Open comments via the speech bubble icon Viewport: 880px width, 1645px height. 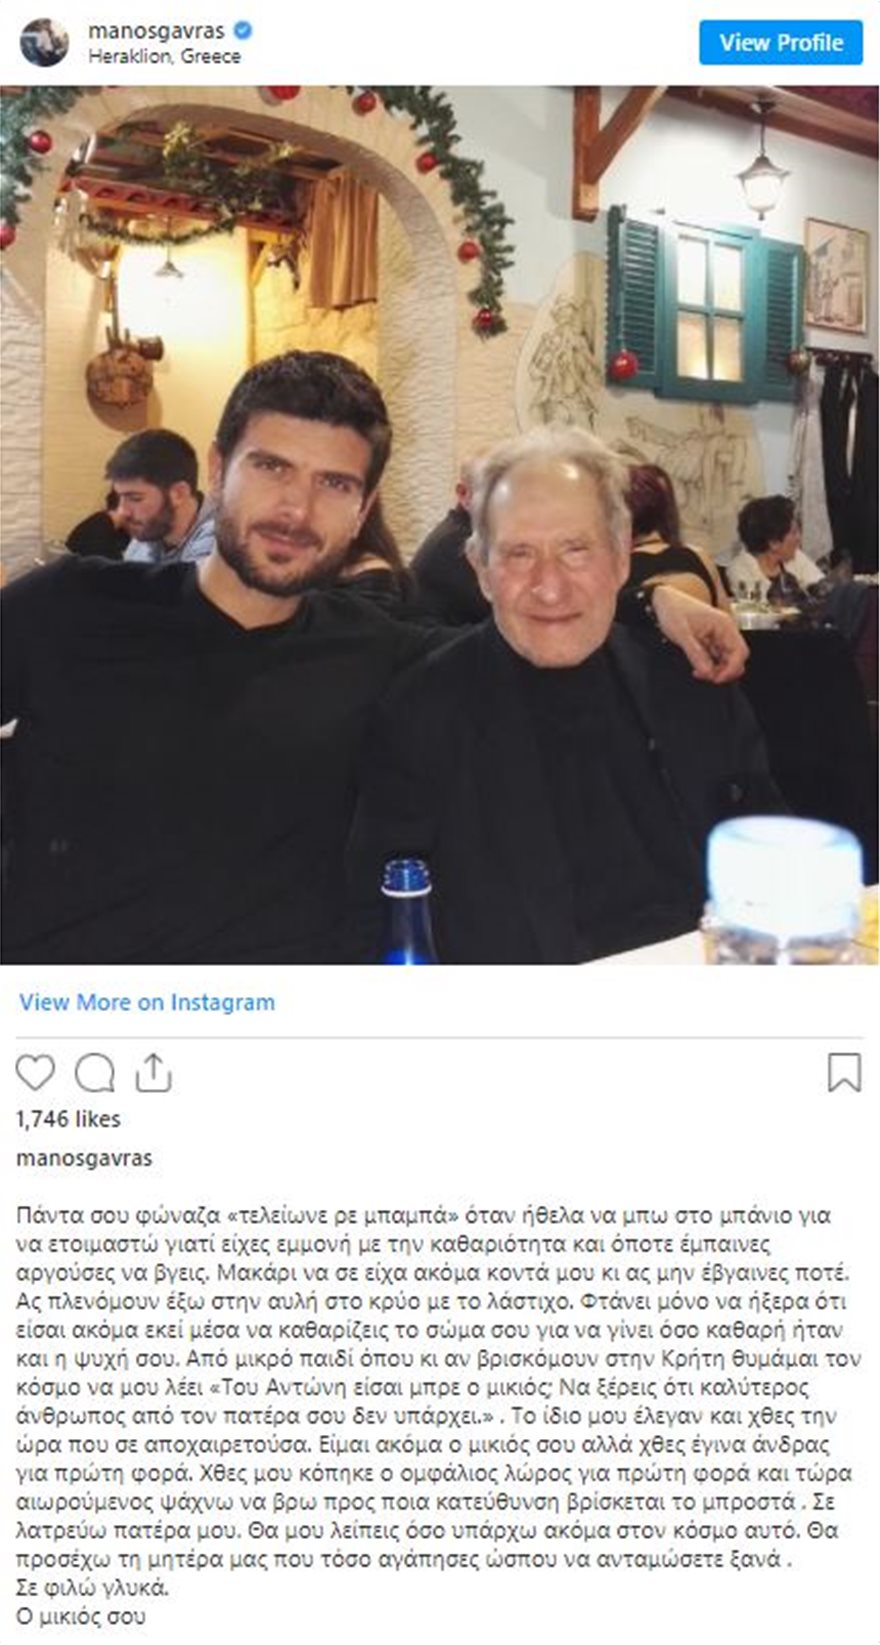pos(95,1073)
